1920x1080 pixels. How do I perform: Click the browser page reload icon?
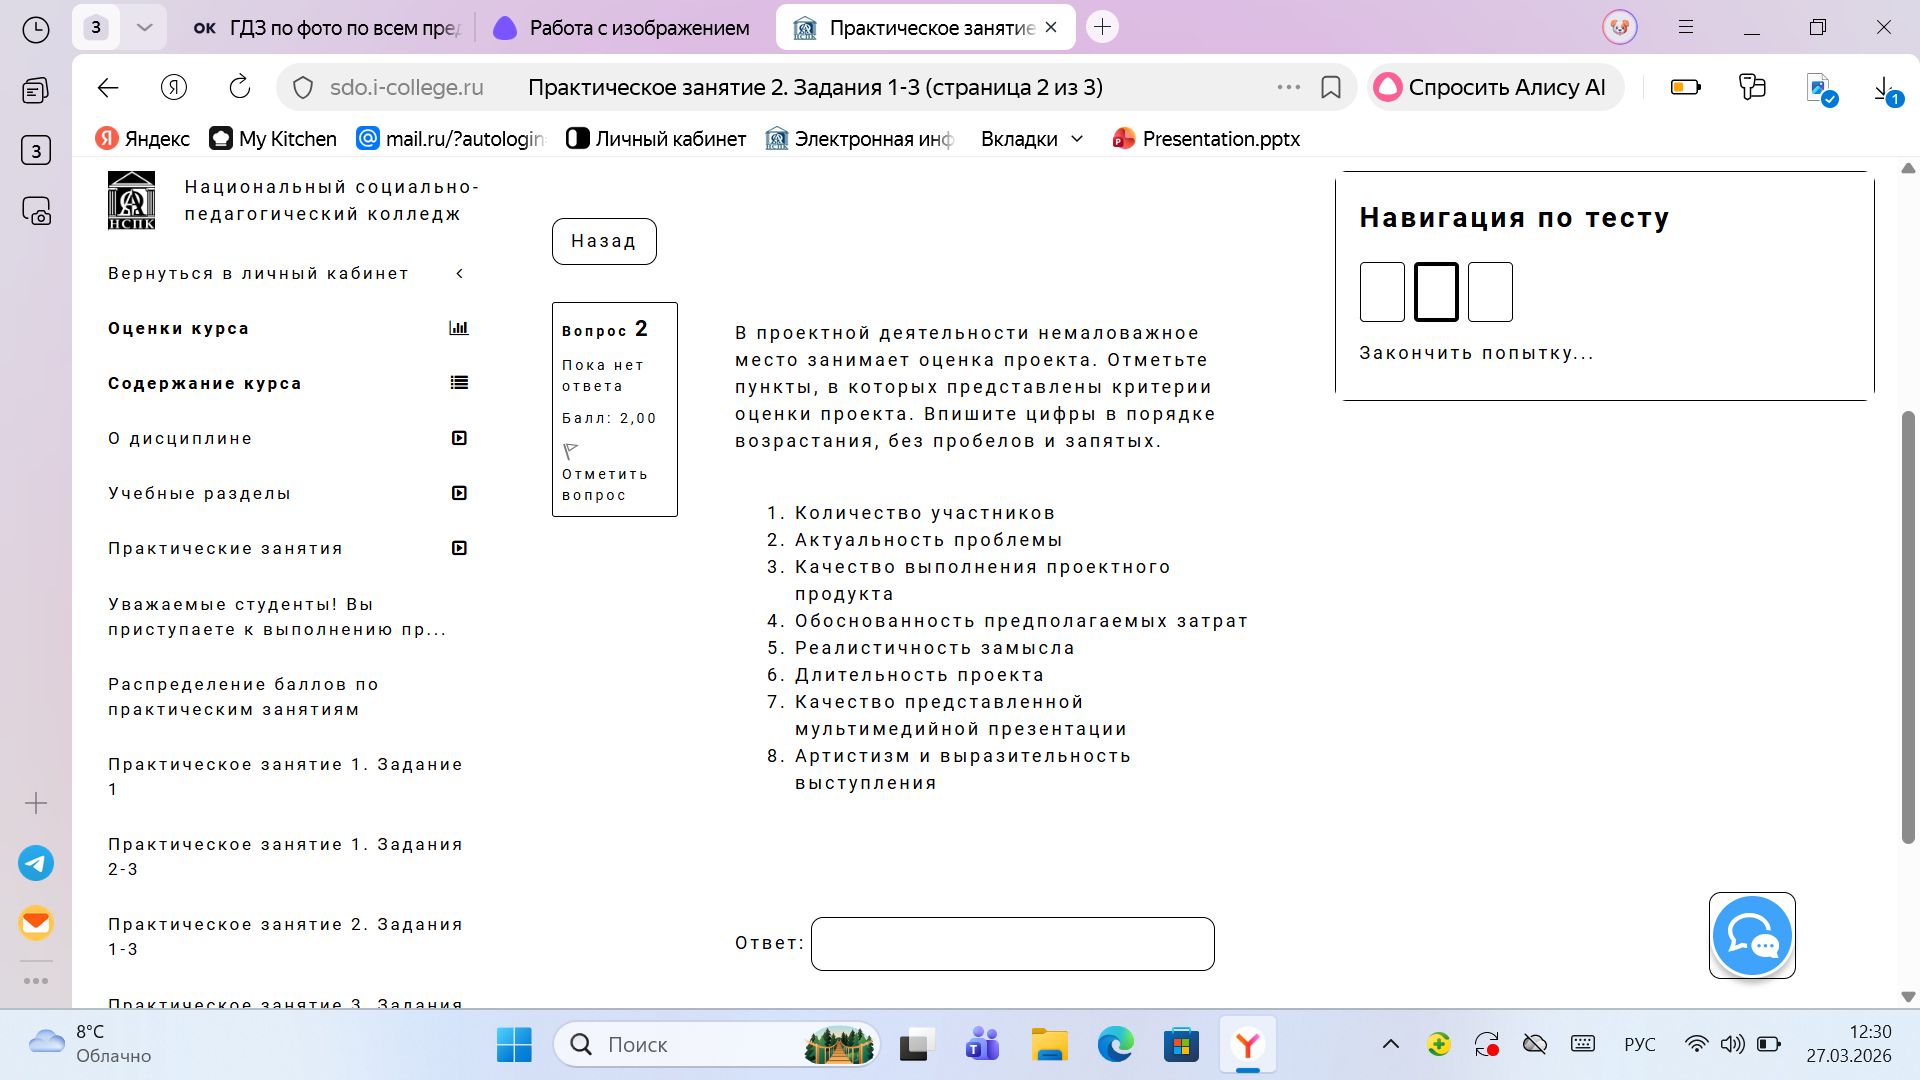(240, 87)
